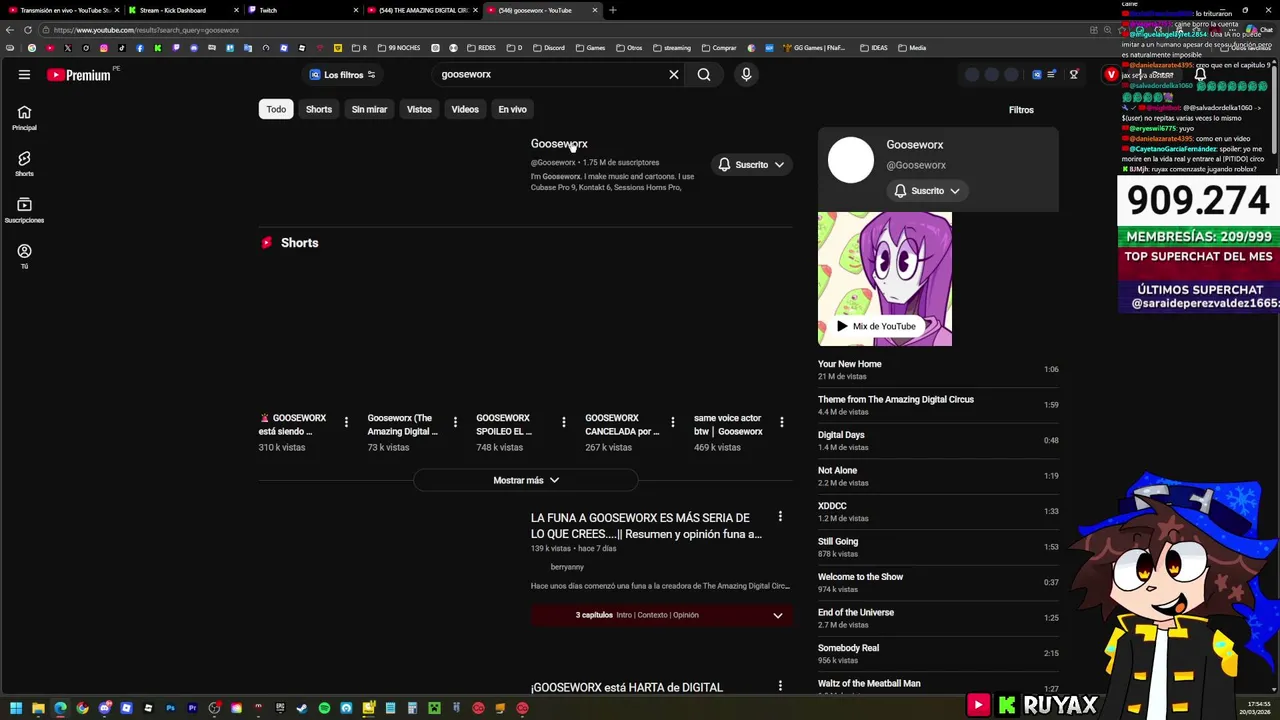
Task: Expand Suscrito dropdown in the Gooseworx side card
Action: 927,191
